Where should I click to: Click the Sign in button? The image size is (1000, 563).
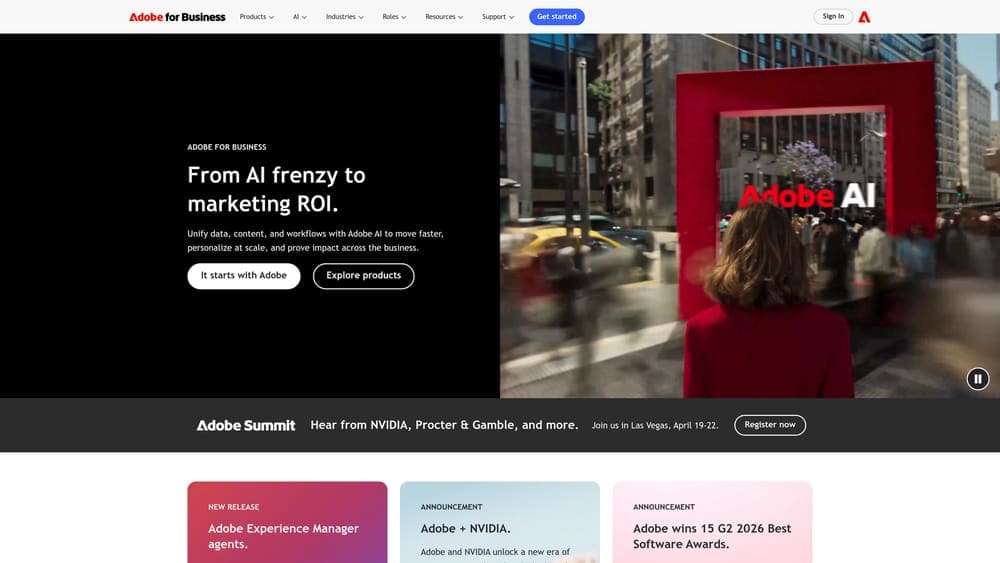pos(833,17)
